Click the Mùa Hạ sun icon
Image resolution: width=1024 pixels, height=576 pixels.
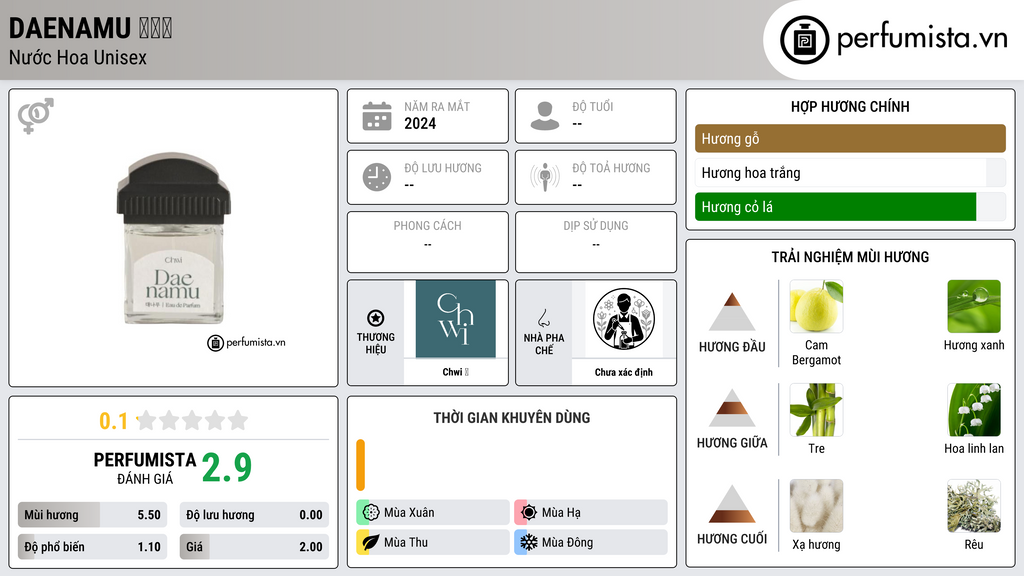528,513
